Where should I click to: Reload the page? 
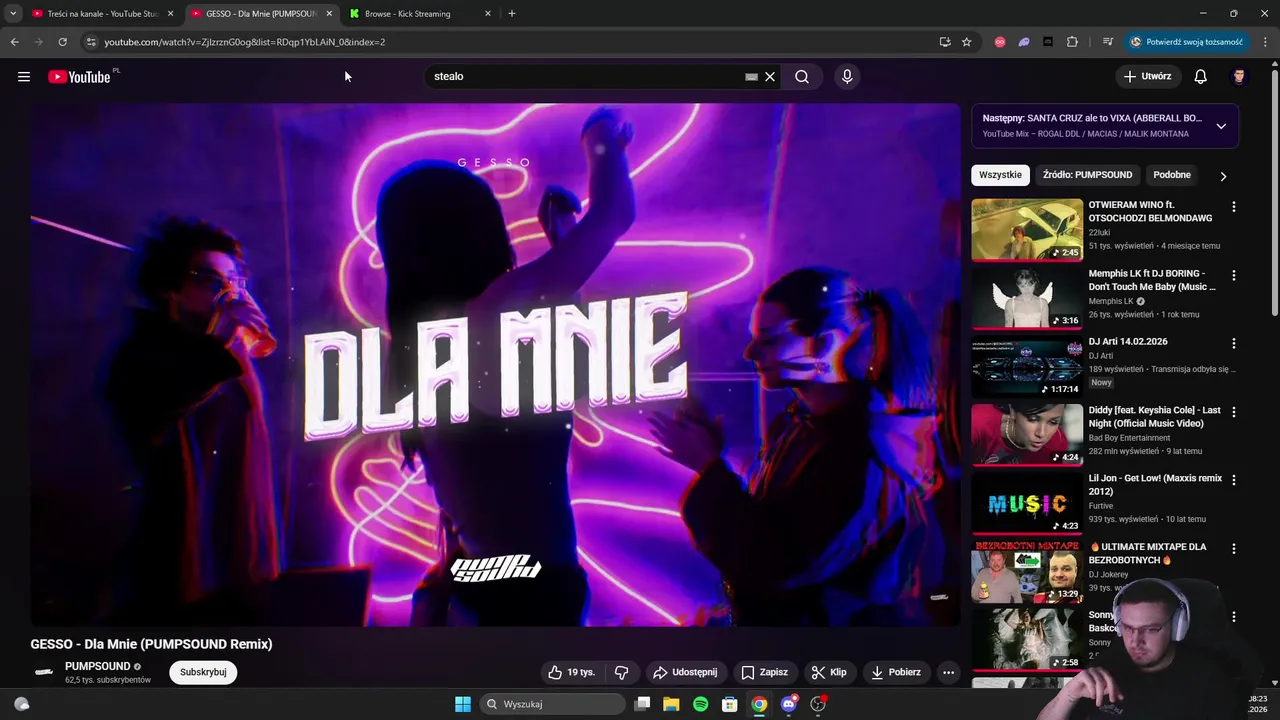click(x=62, y=42)
